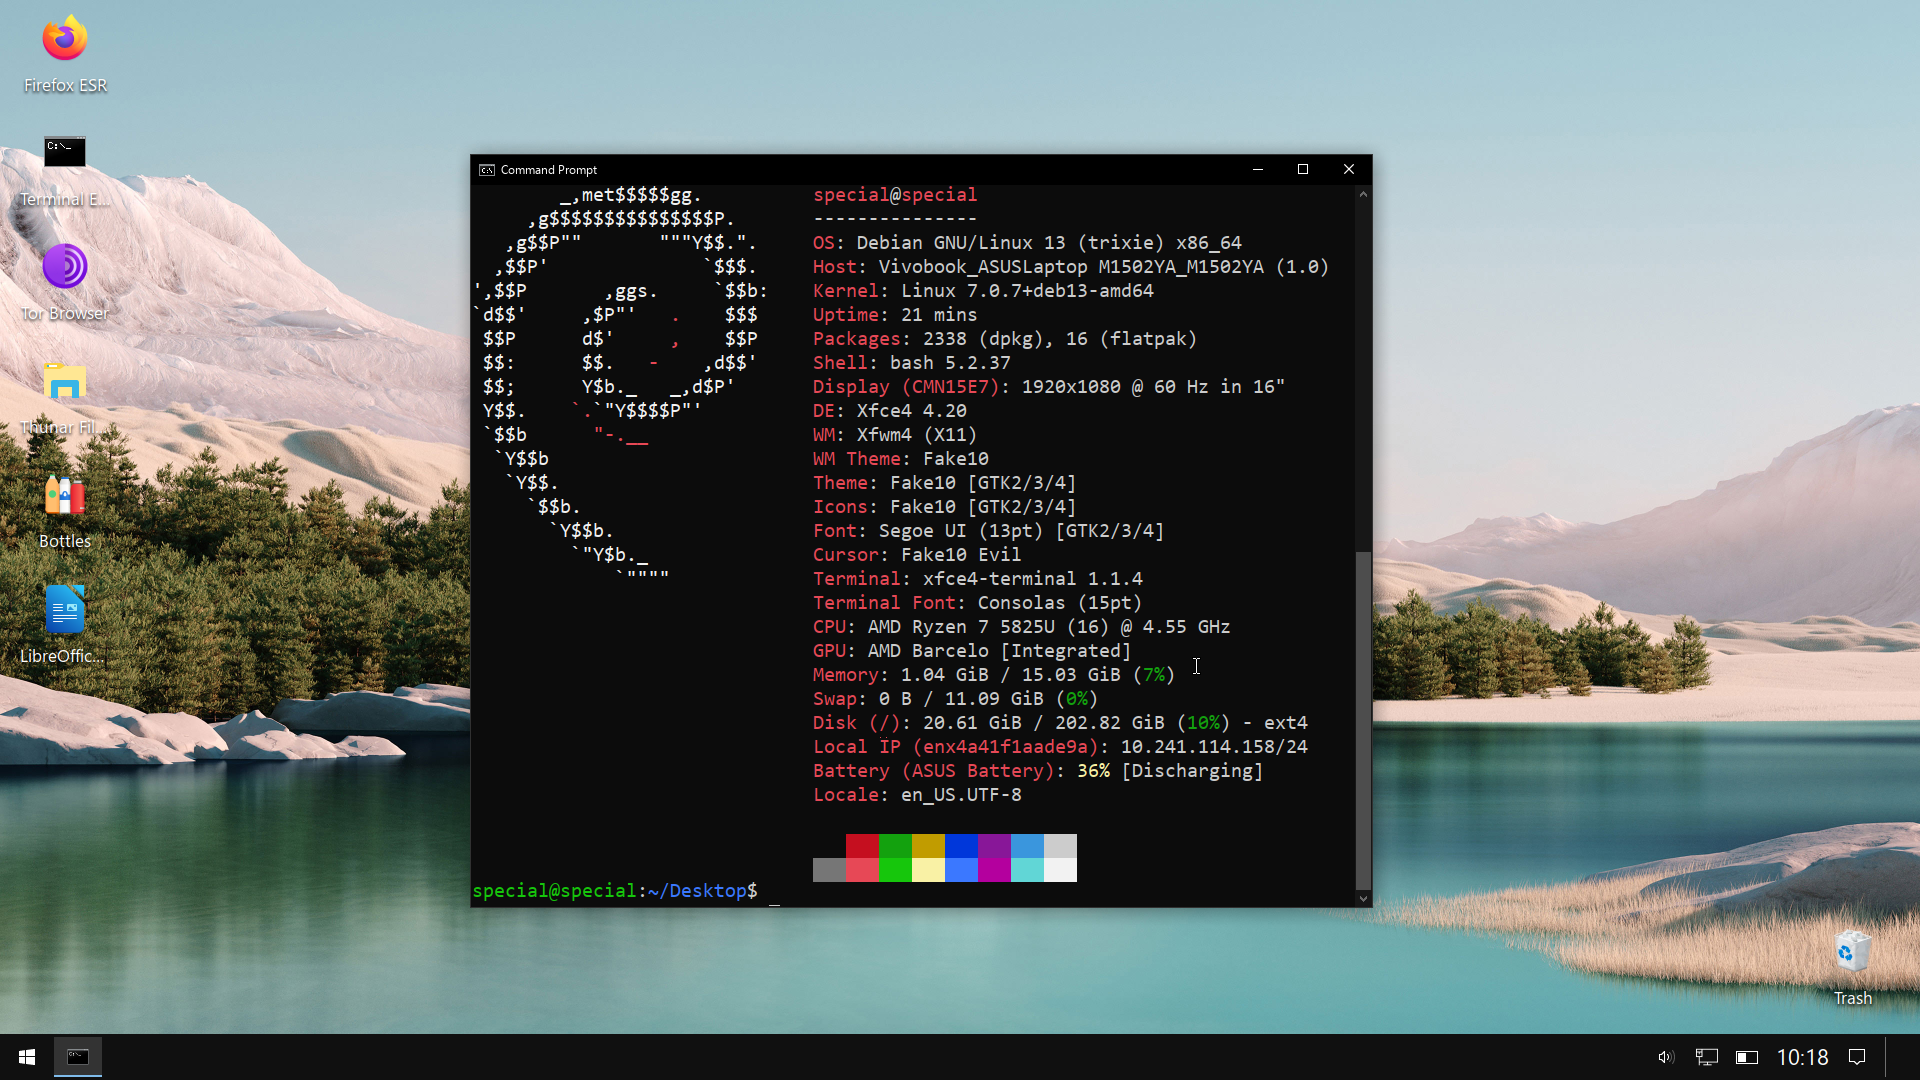Click the bright cyan swatch in the bottom row
Screen dimensions: 1920x1080
pyautogui.click(x=1027, y=870)
